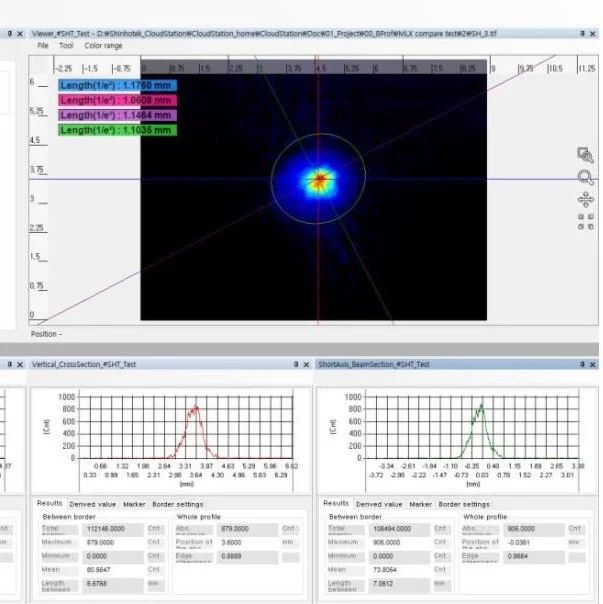The image size is (603, 604).
Task: Select the four-arrow pan tool
Action: tap(586, 200)
